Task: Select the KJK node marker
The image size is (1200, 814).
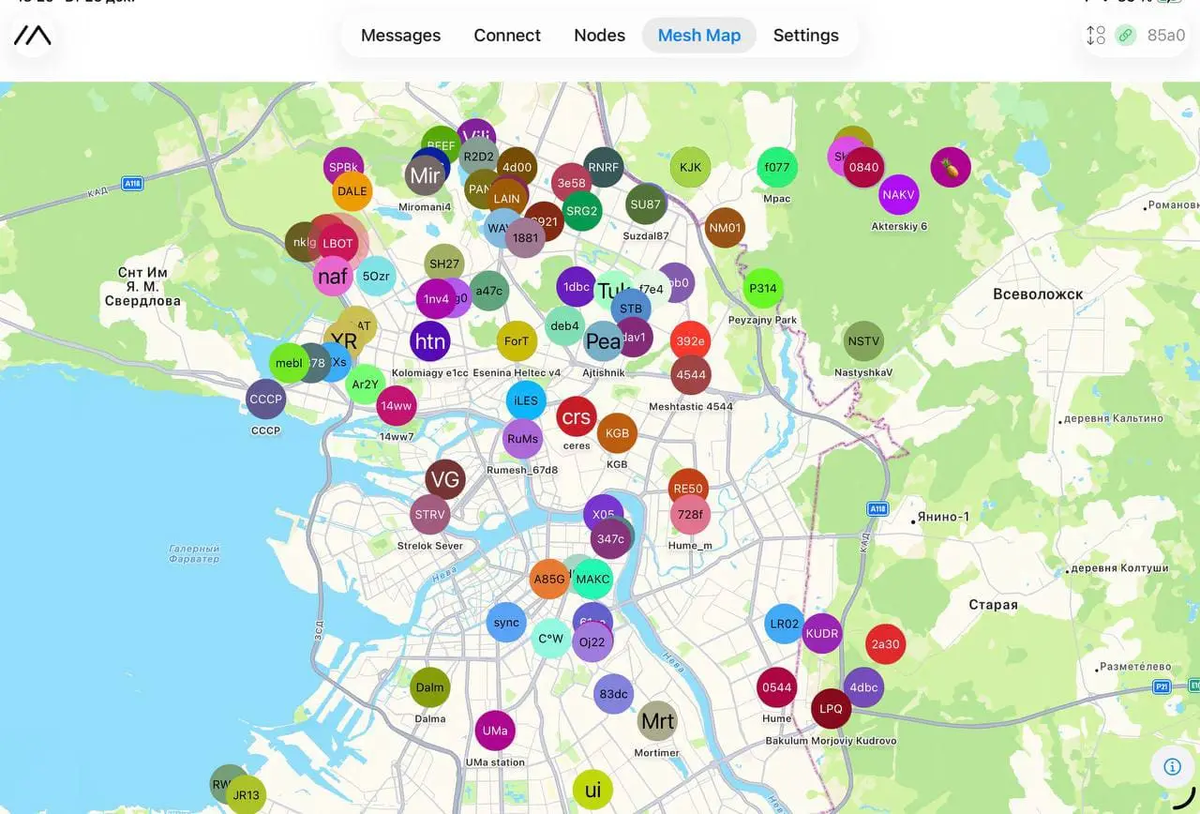Action: click(x=690, y=167)
